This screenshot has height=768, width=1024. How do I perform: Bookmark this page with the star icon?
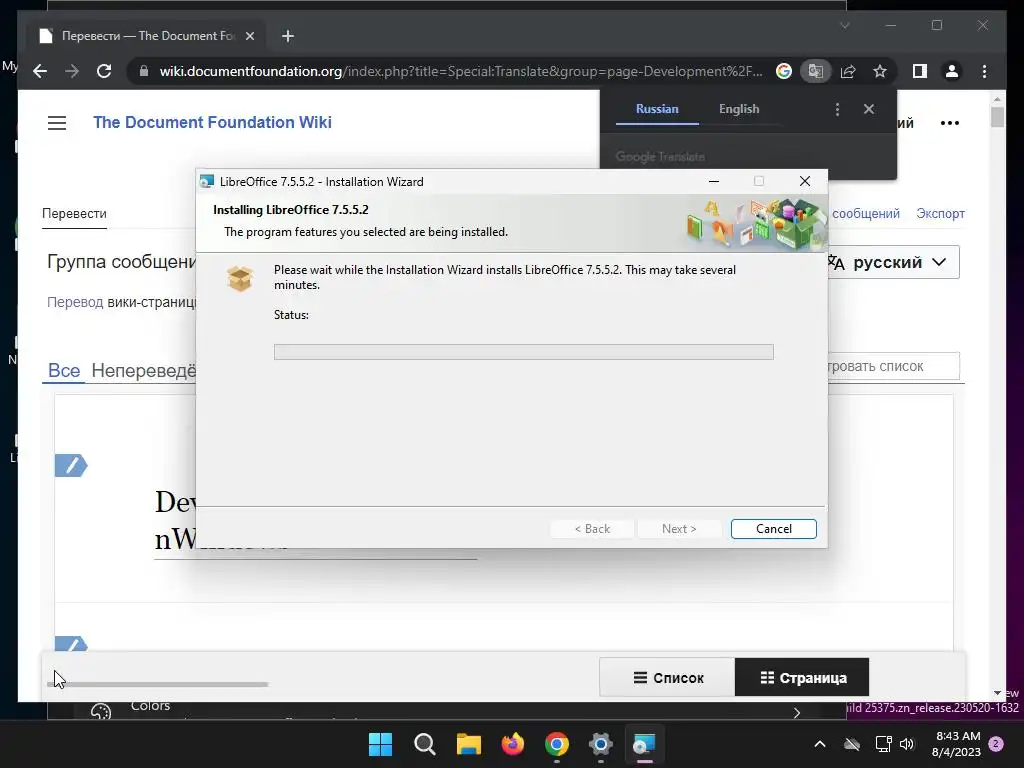(880, 71)
